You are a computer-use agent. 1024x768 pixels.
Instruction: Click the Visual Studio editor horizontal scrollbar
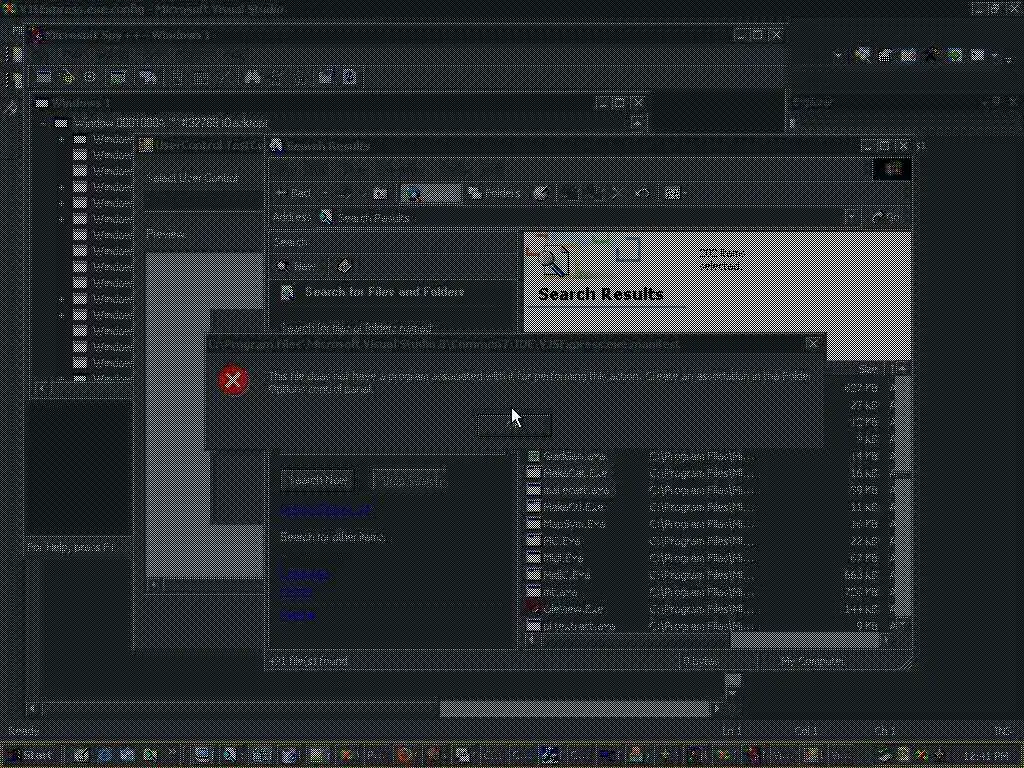pos(373,707)
